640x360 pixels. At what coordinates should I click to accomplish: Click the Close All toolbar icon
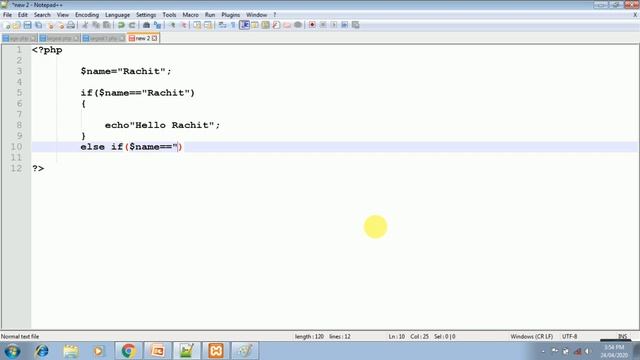pos(60,25)
